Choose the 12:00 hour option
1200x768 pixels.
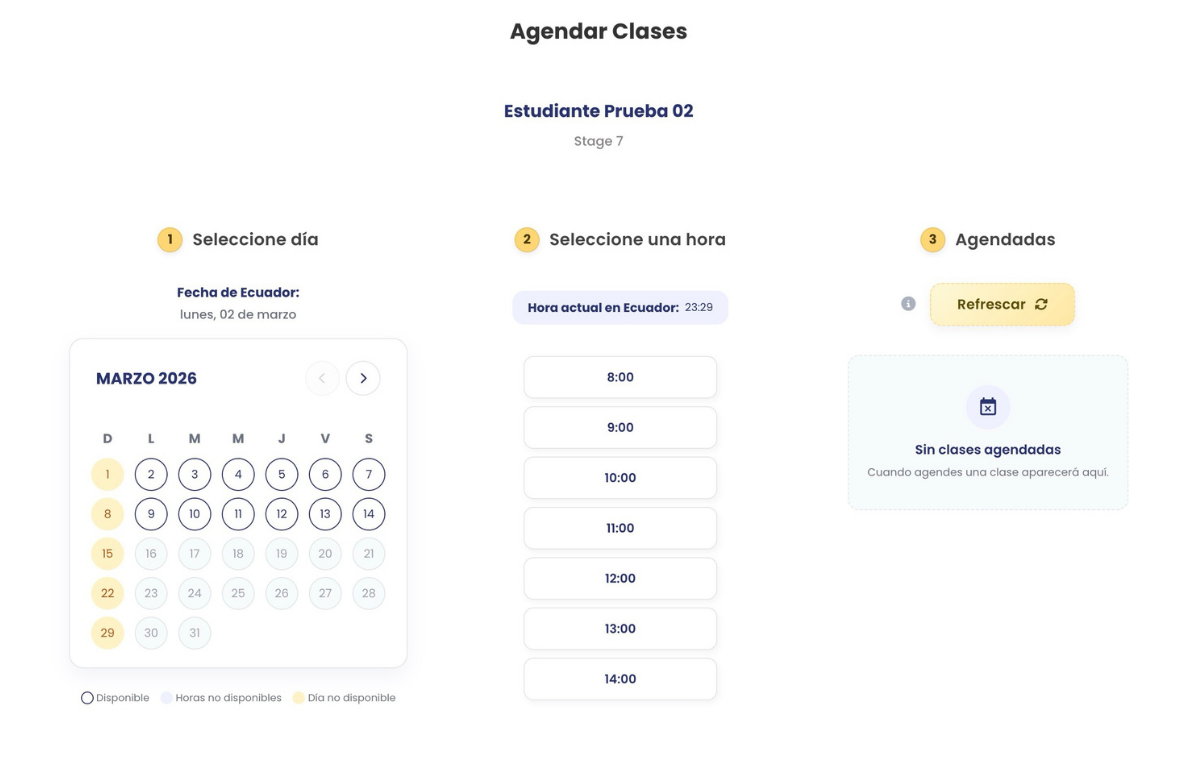click(620, 578)
